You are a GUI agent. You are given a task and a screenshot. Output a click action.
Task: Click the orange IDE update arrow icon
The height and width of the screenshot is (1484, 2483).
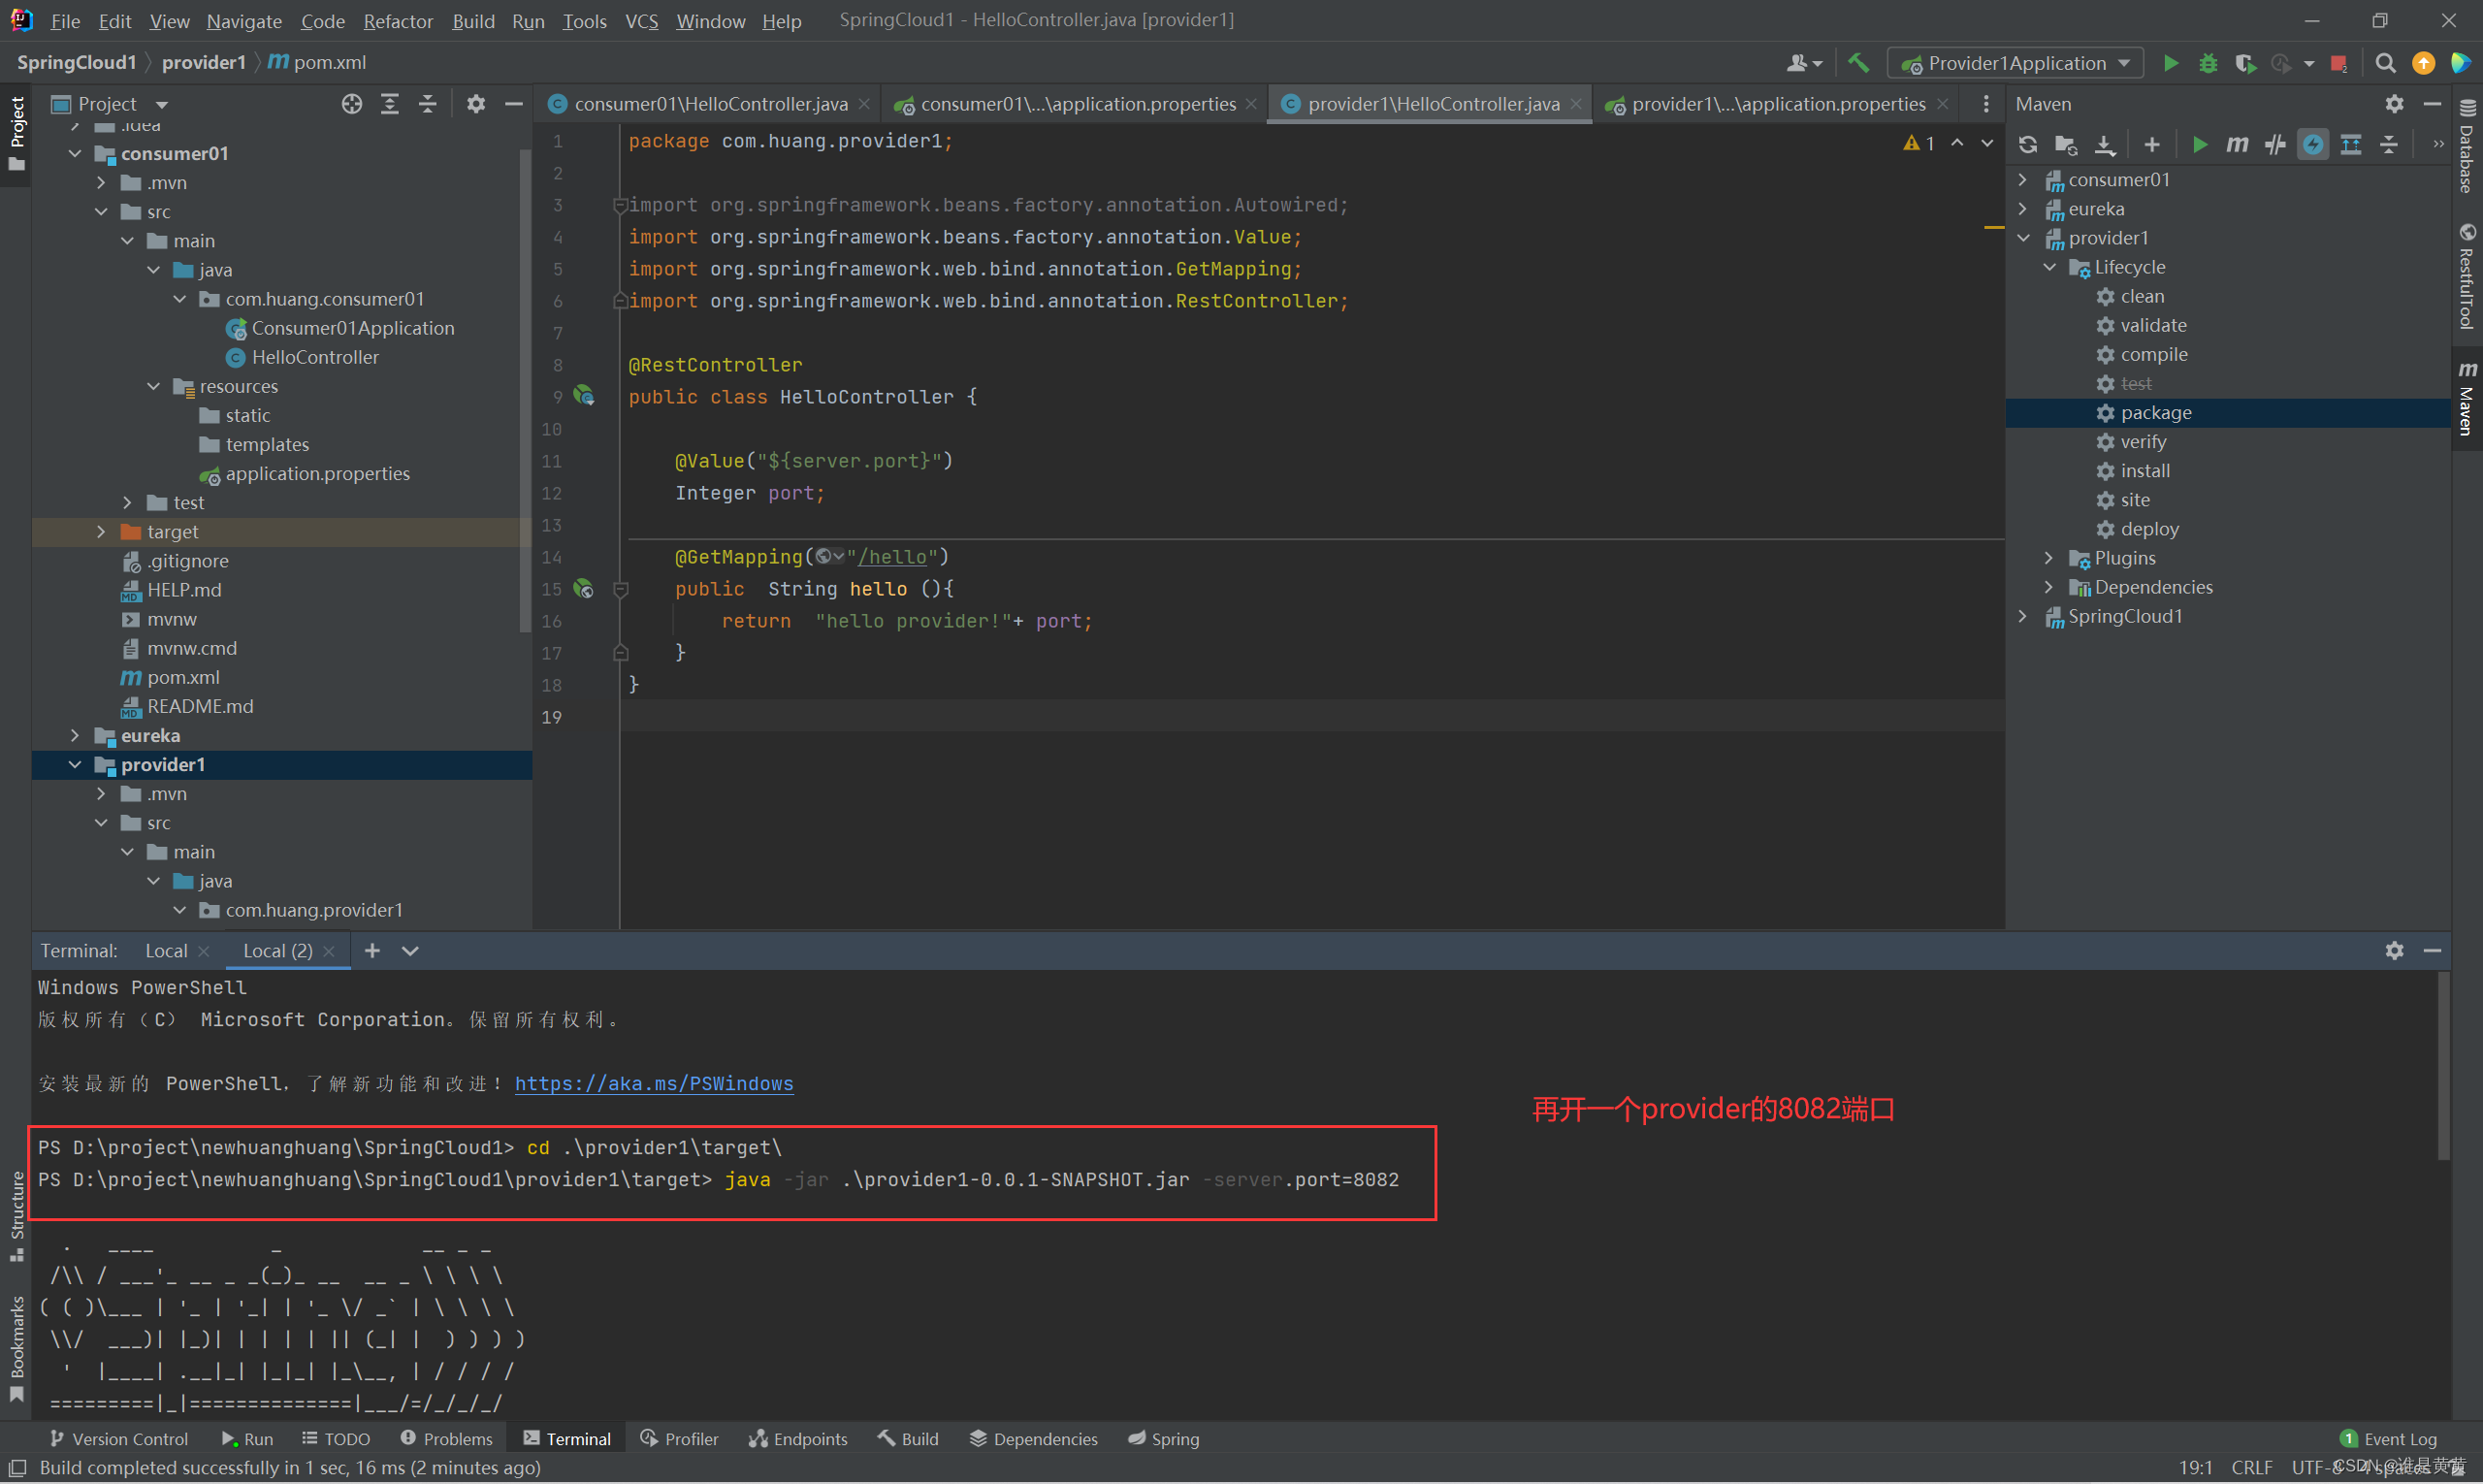coord(2423,63)
